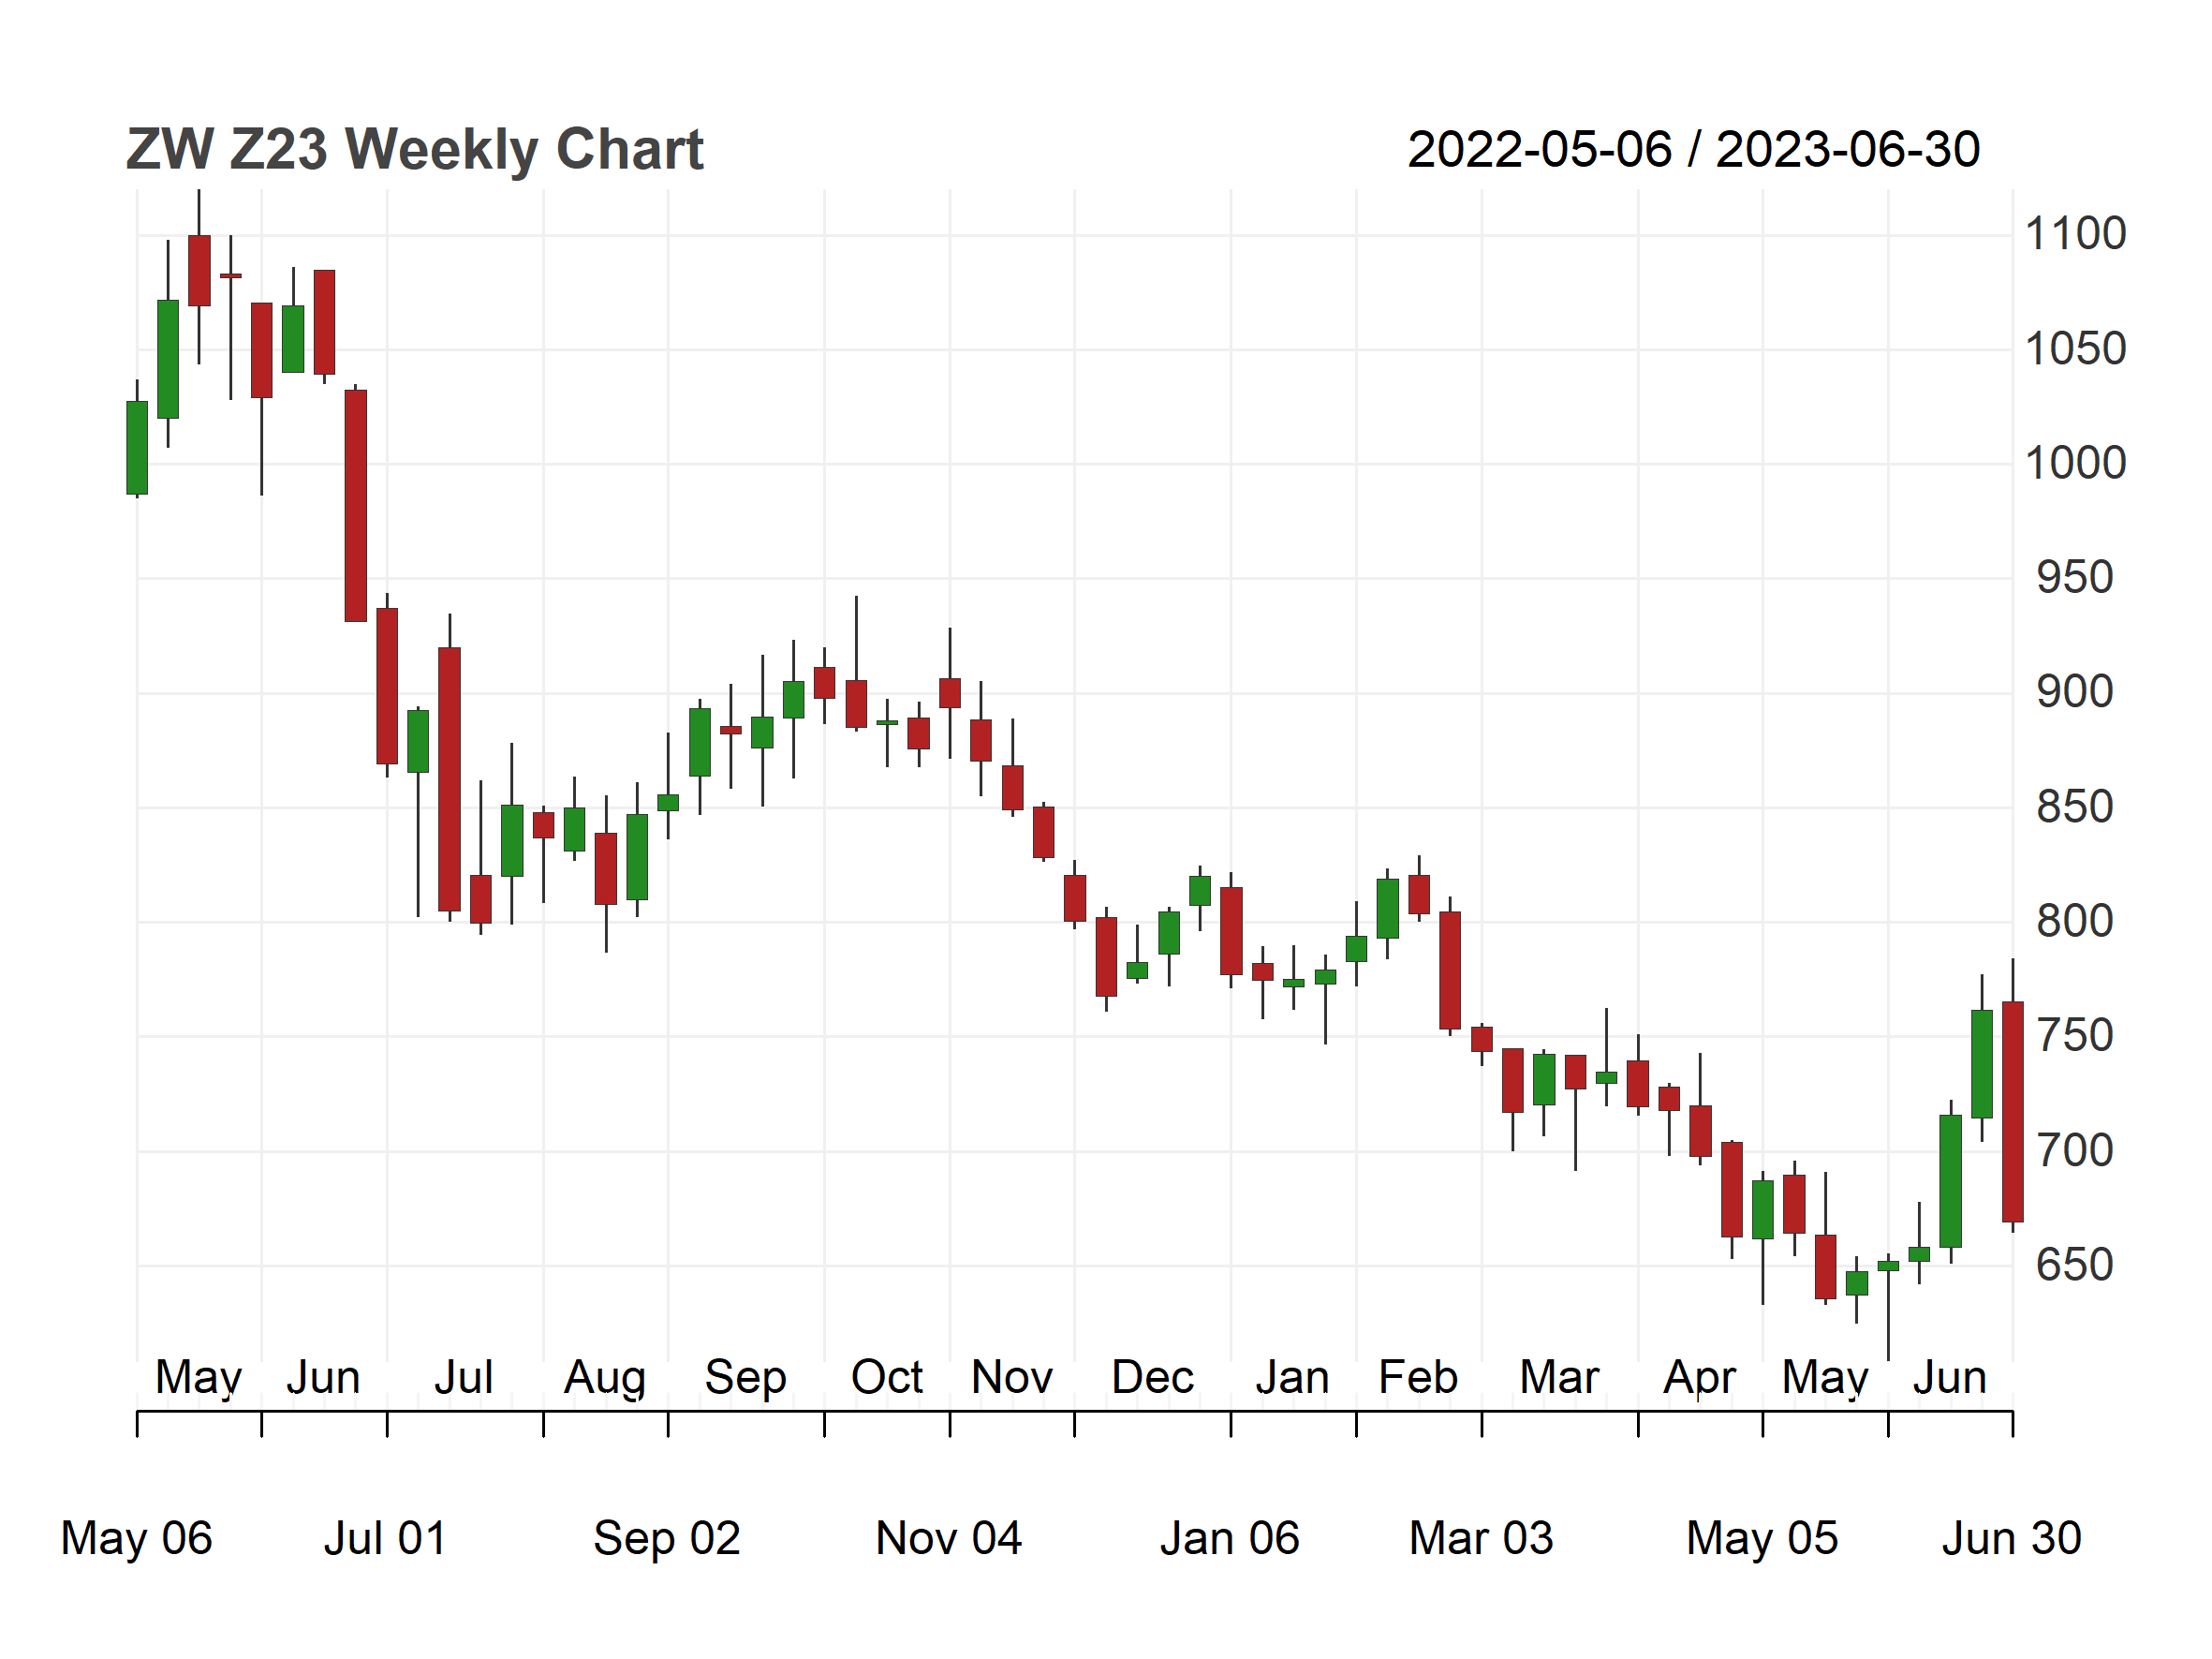Click the first green candlestick at chart start
Screen dimensions: 2212x1659
(x=137, y=447)
